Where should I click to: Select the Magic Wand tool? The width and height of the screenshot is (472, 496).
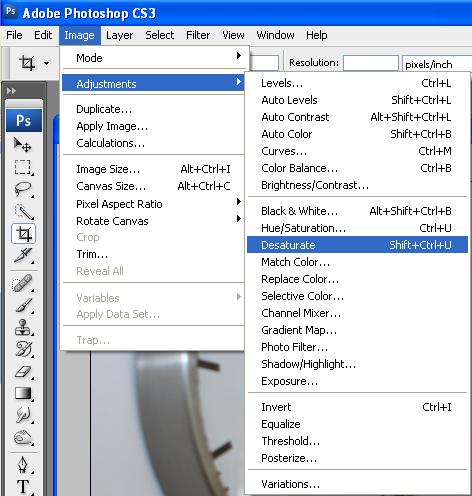coord(23,211)
